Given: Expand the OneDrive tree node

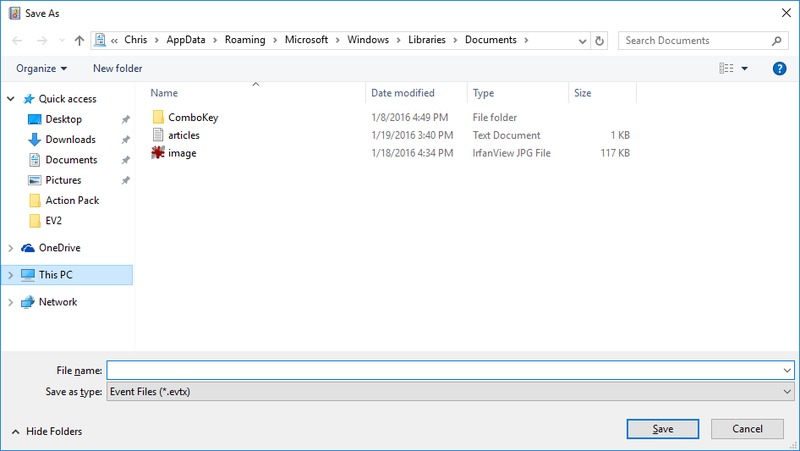Looking at the screenshot, I should pos(11,248).
